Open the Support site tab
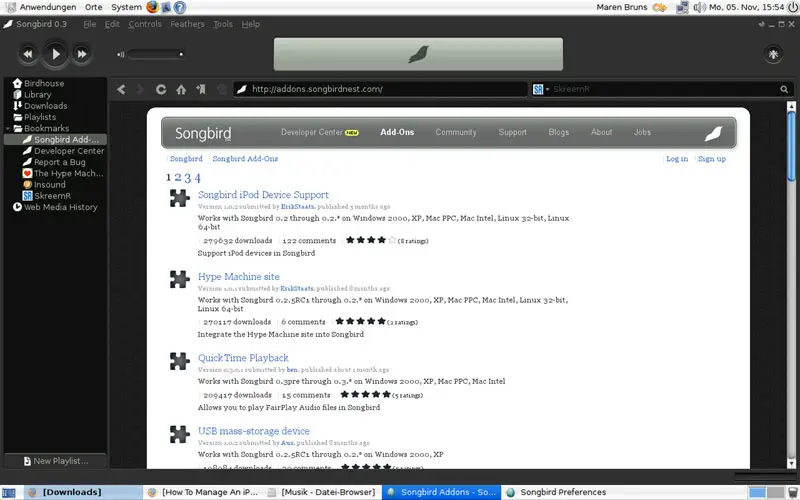This screenshot has width=800, height=500. [512, 132]
